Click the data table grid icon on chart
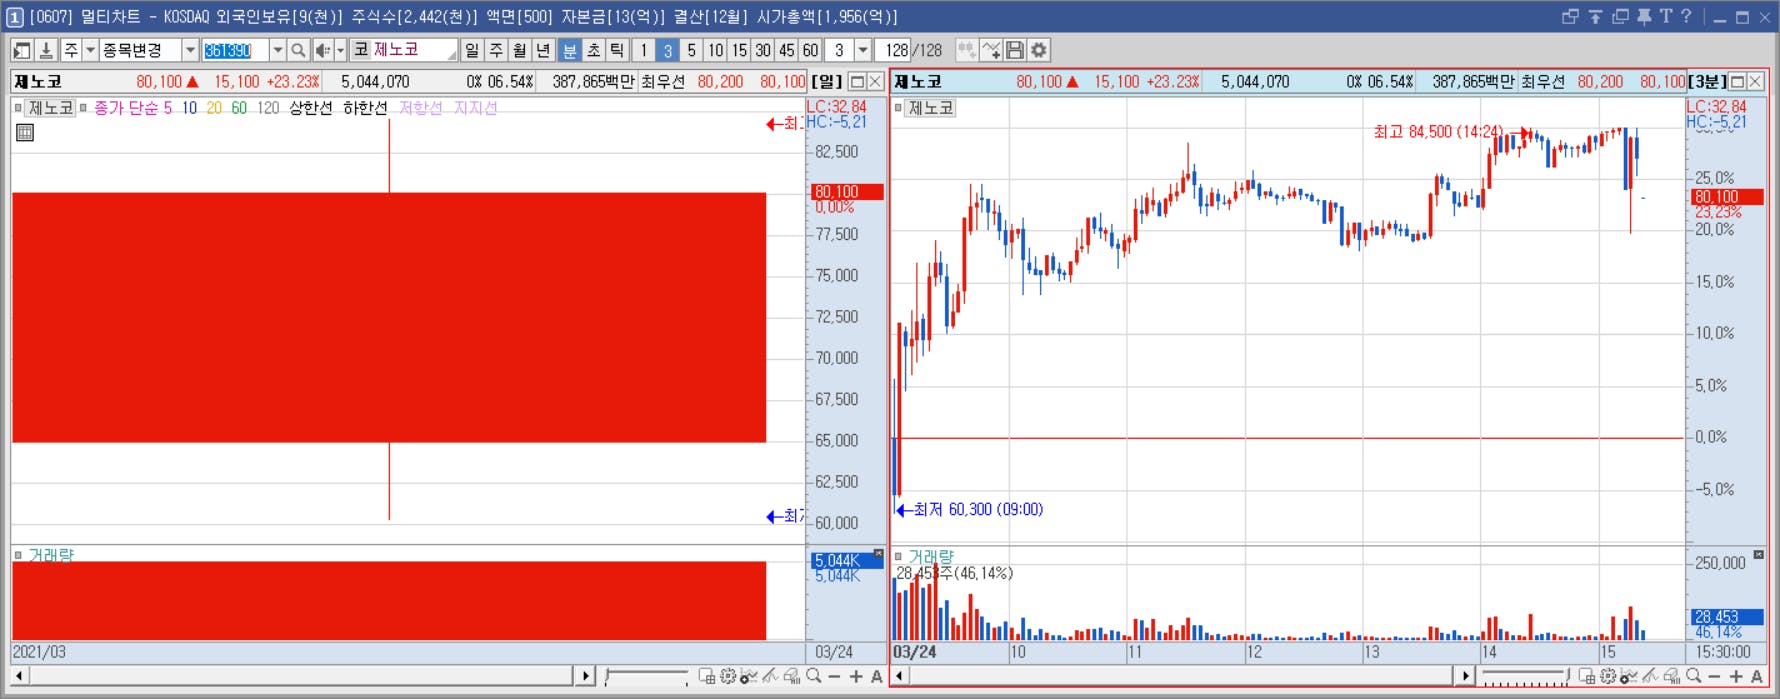The image size is (1780, 699). pyautogui.click(x=25, y=132)
